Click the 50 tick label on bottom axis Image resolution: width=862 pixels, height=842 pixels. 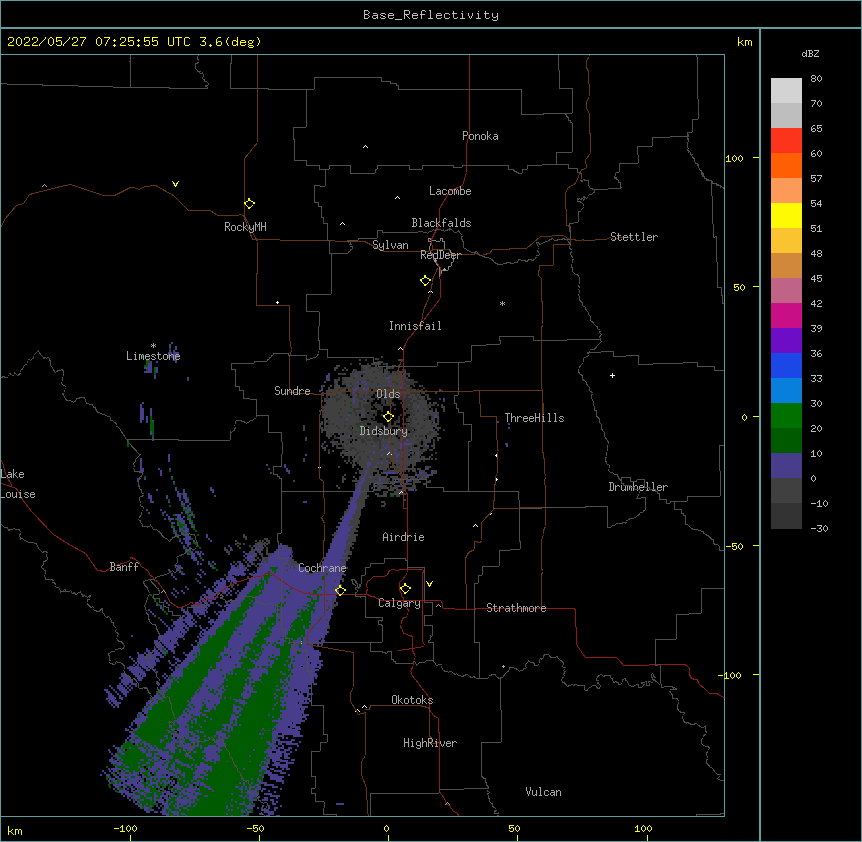coord(514,828)
